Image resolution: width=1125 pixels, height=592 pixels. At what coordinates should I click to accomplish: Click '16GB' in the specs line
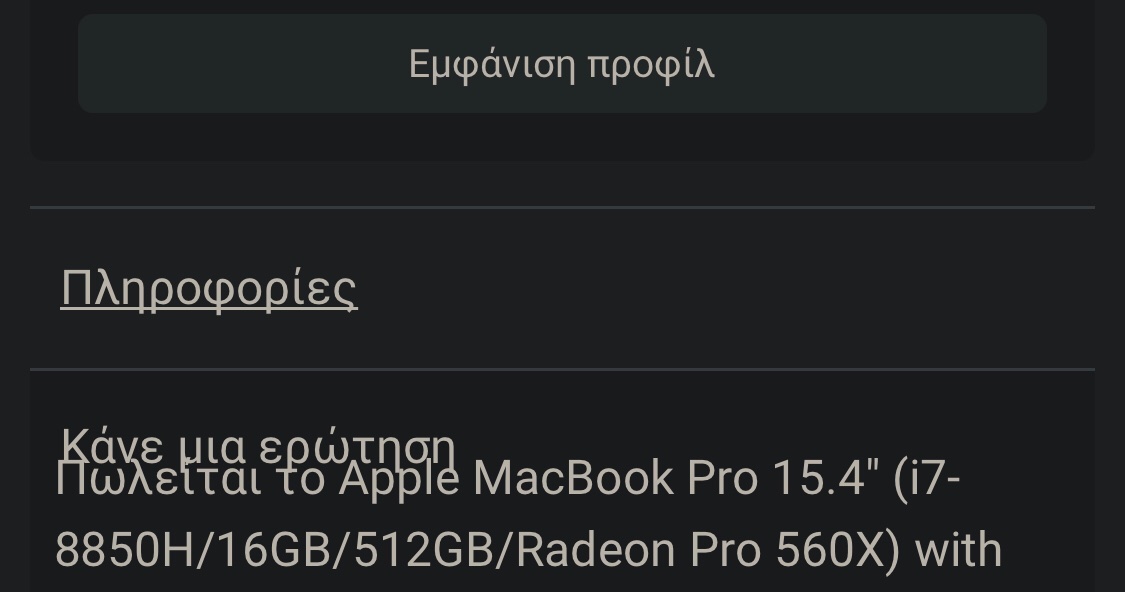273,550
